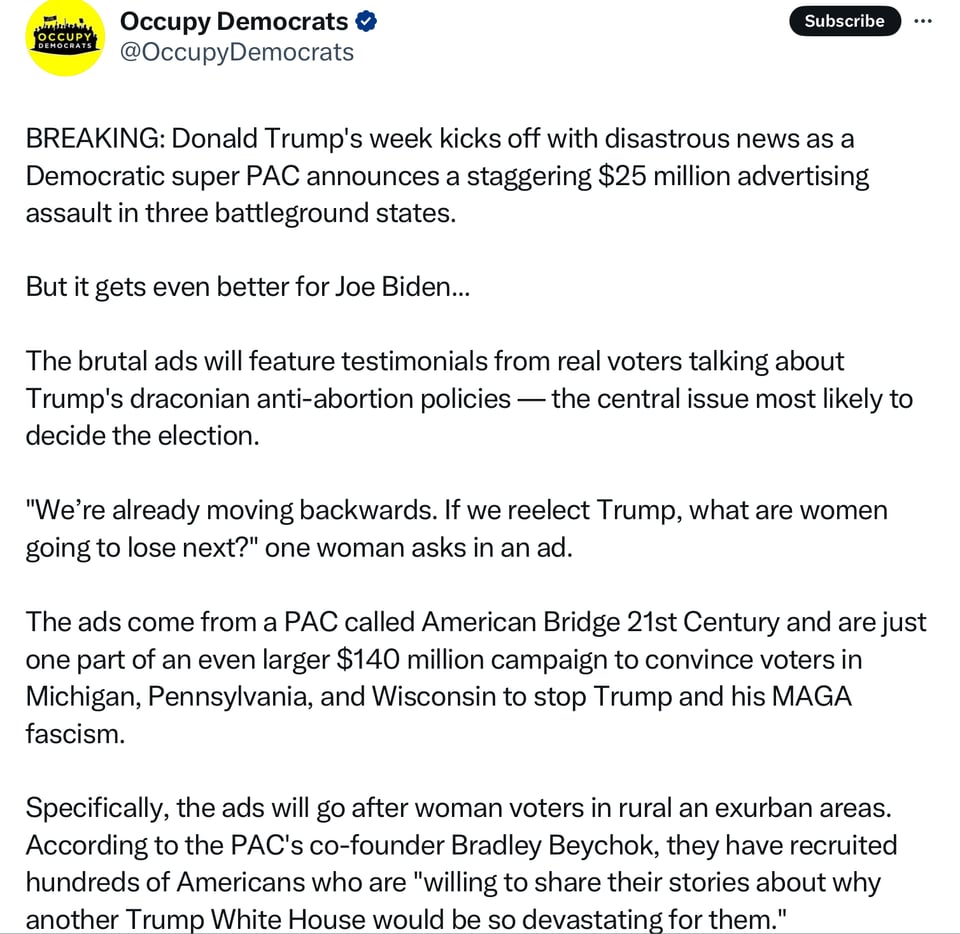Open the Occupy Democrats display name link
This screenshot has width=960, height=934.
234,22
